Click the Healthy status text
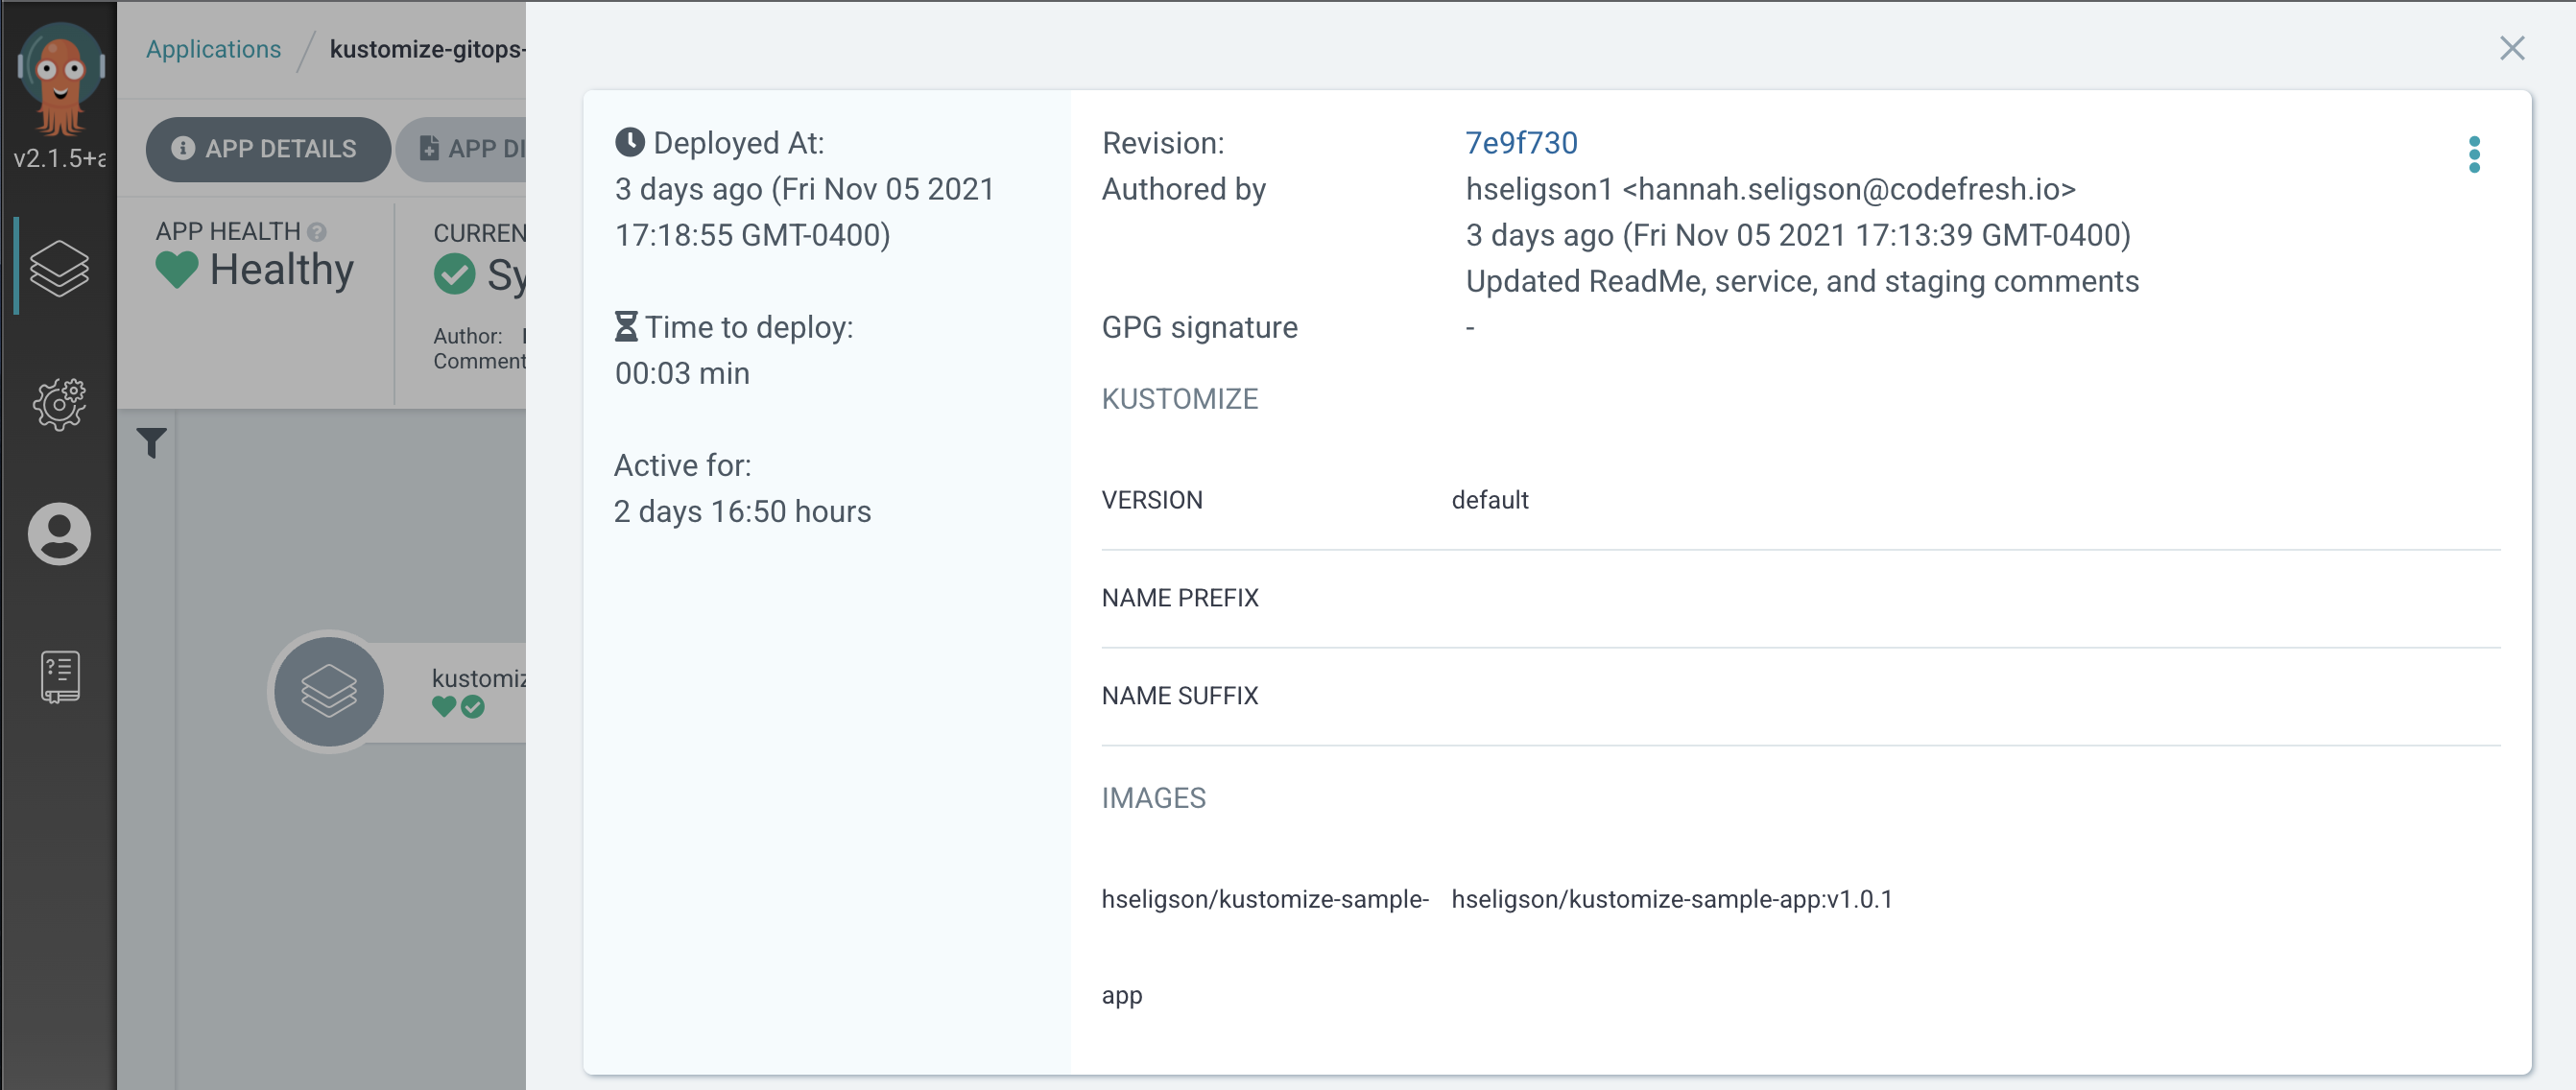Image resolution: width=2576 pixels, height=1090 pixels. point(282,270)
